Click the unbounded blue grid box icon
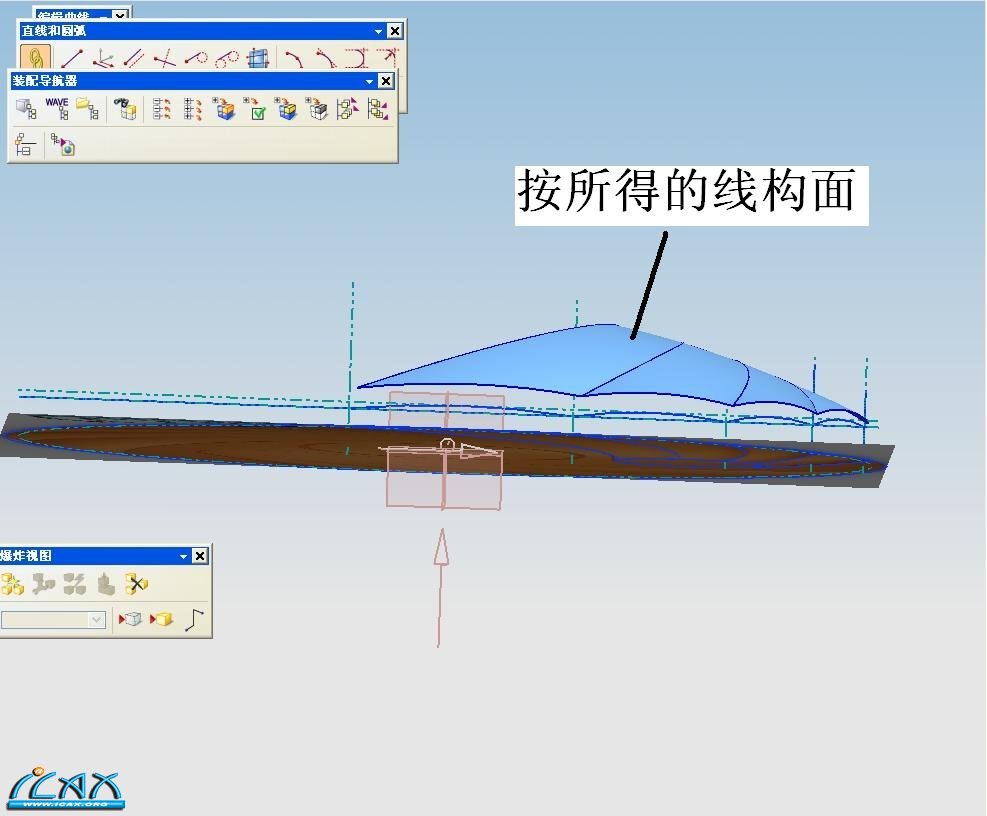 click(x=257, y=59)
